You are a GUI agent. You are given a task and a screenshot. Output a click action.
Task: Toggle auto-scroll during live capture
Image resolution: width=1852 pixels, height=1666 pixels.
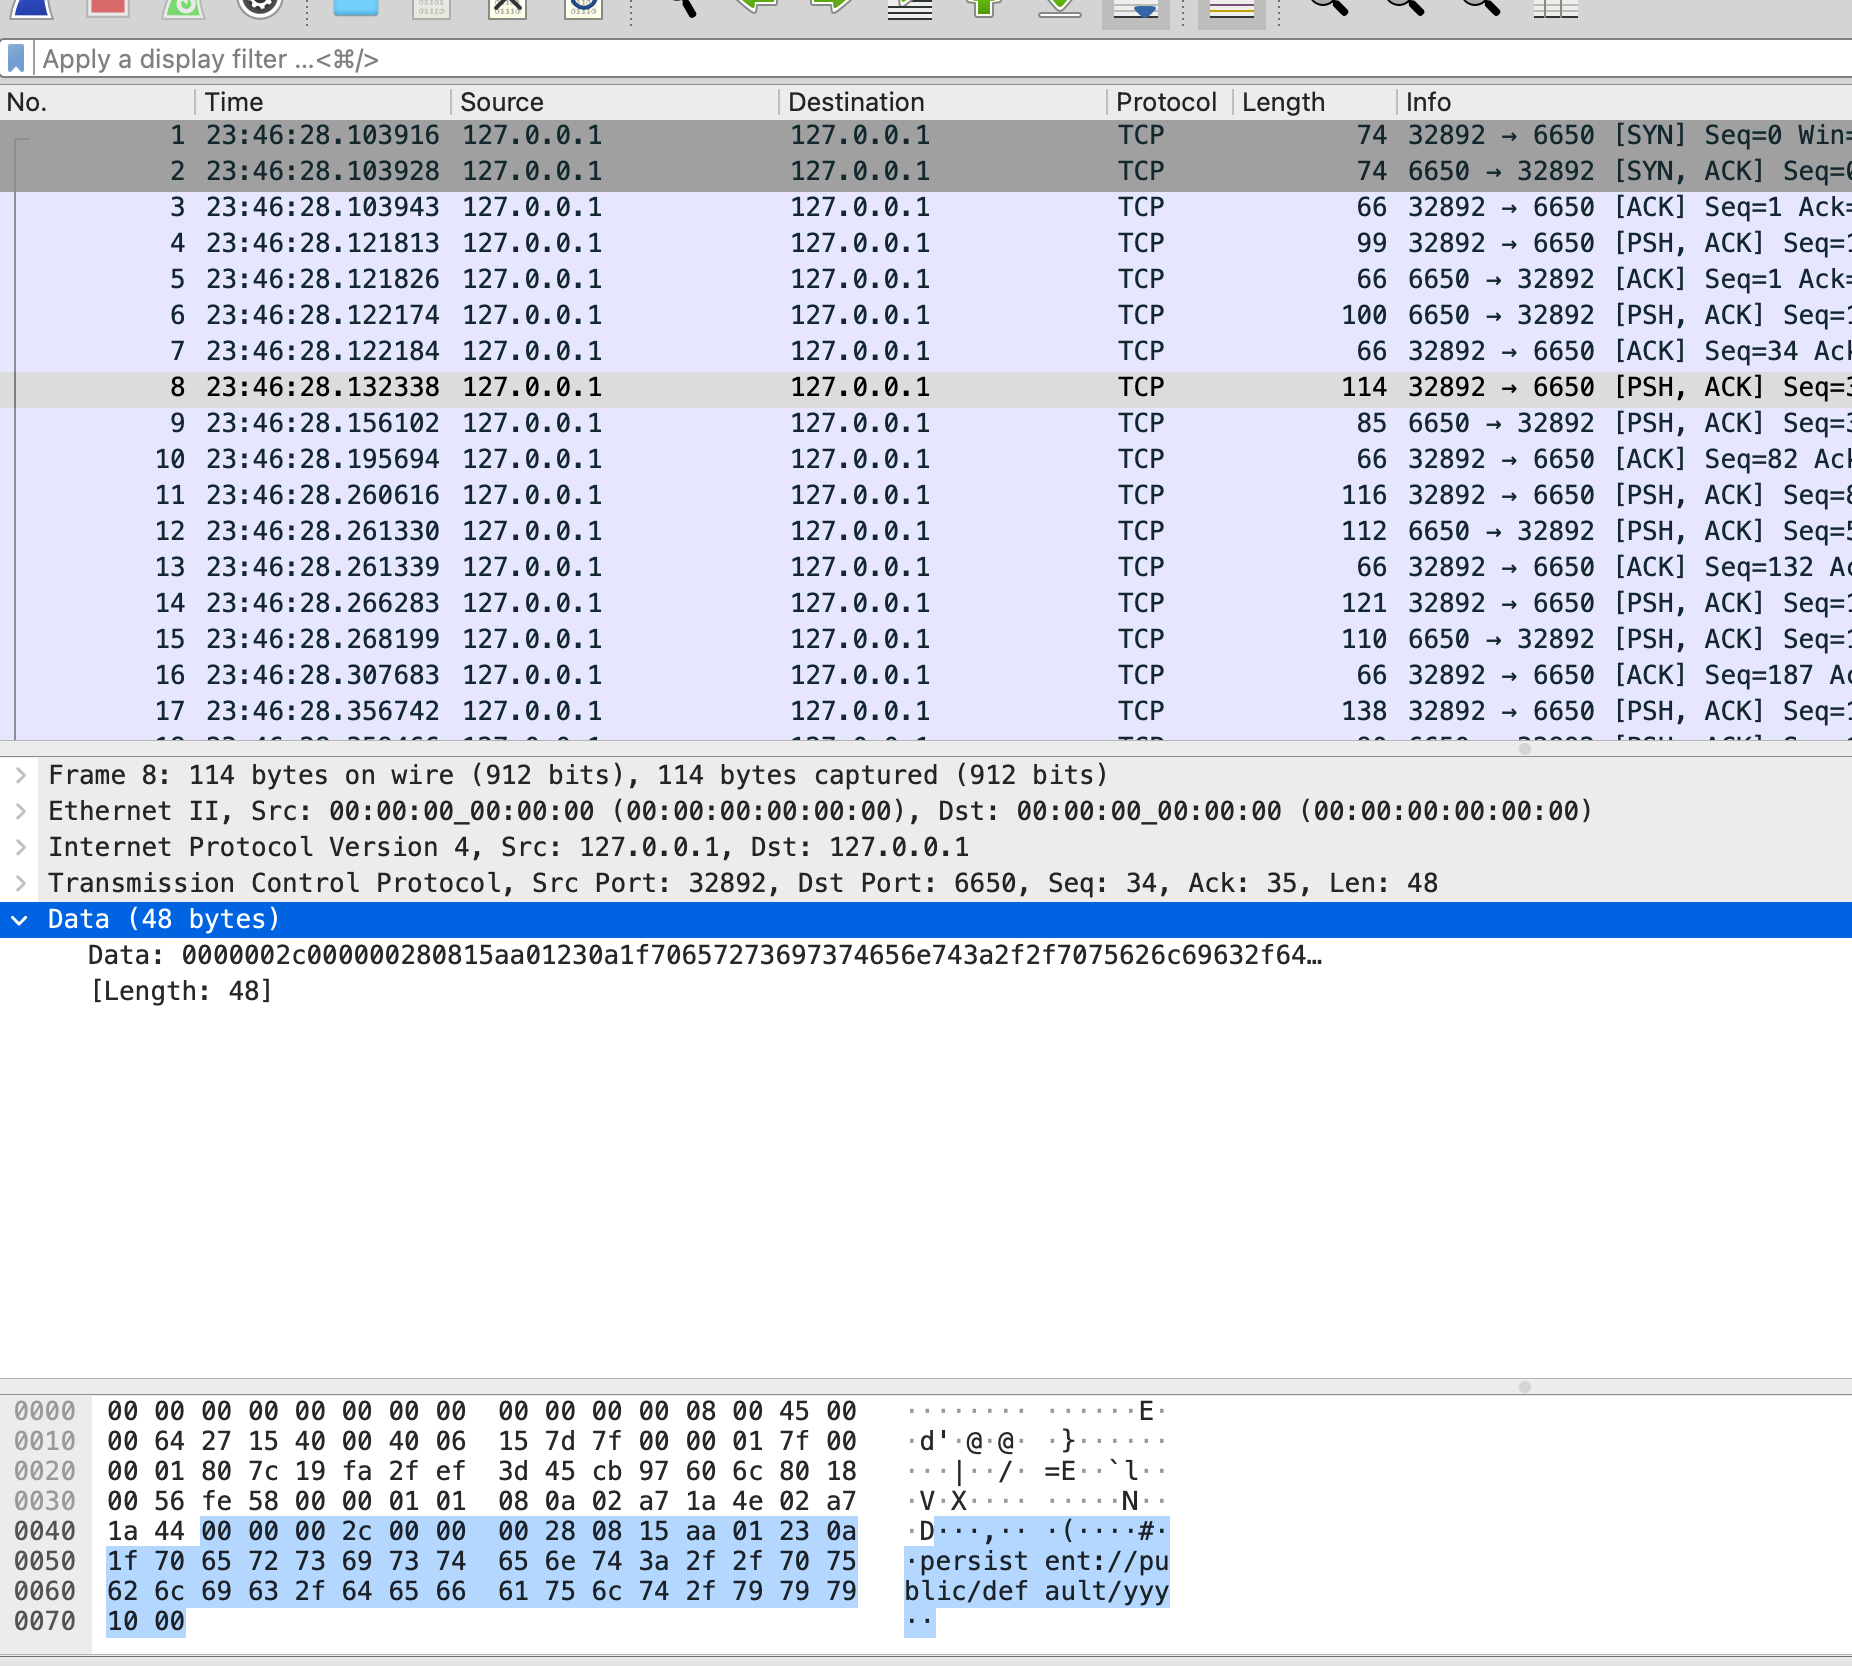[1135, 10]
